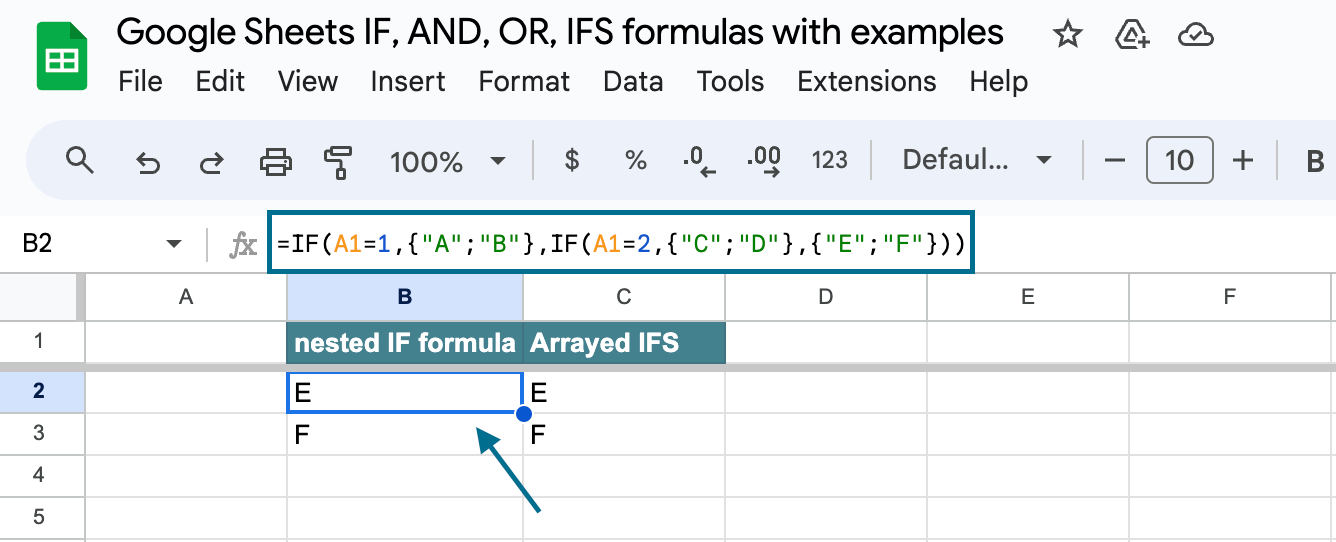1336x542 pixels.
Task: Open the Data menu
Action: click(633, 81)
